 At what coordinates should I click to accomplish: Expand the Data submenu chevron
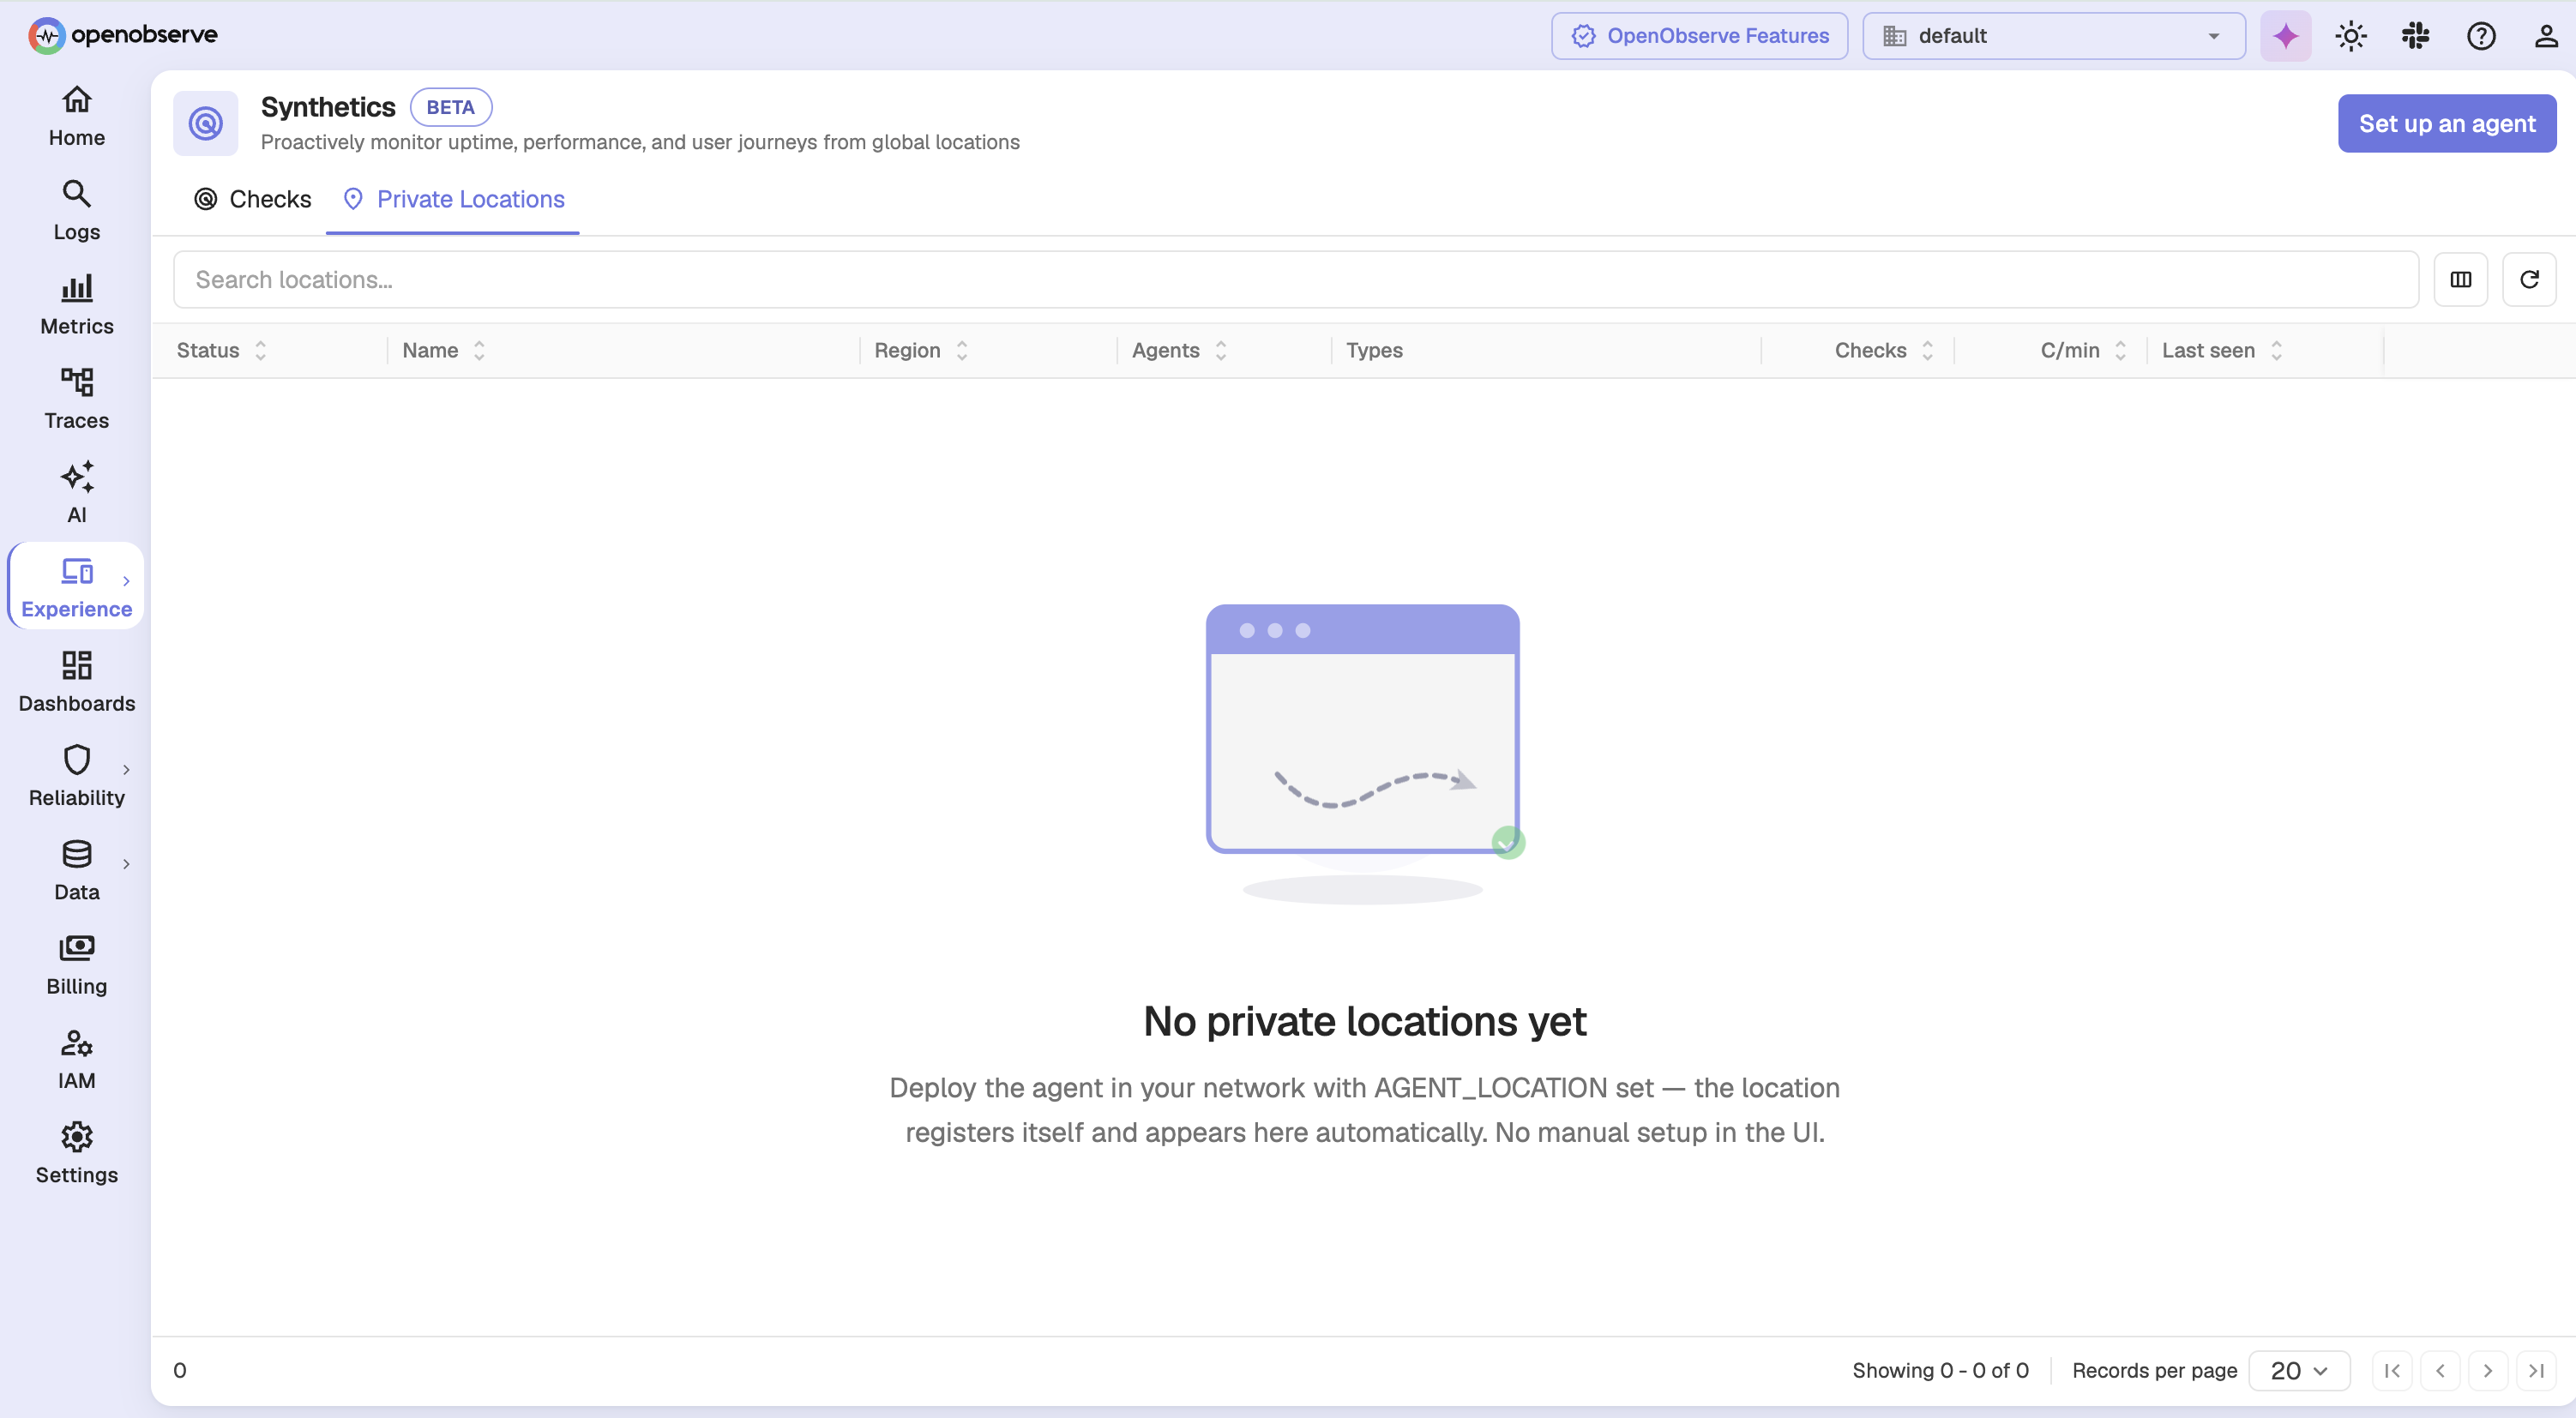click(x=126, y=864)
